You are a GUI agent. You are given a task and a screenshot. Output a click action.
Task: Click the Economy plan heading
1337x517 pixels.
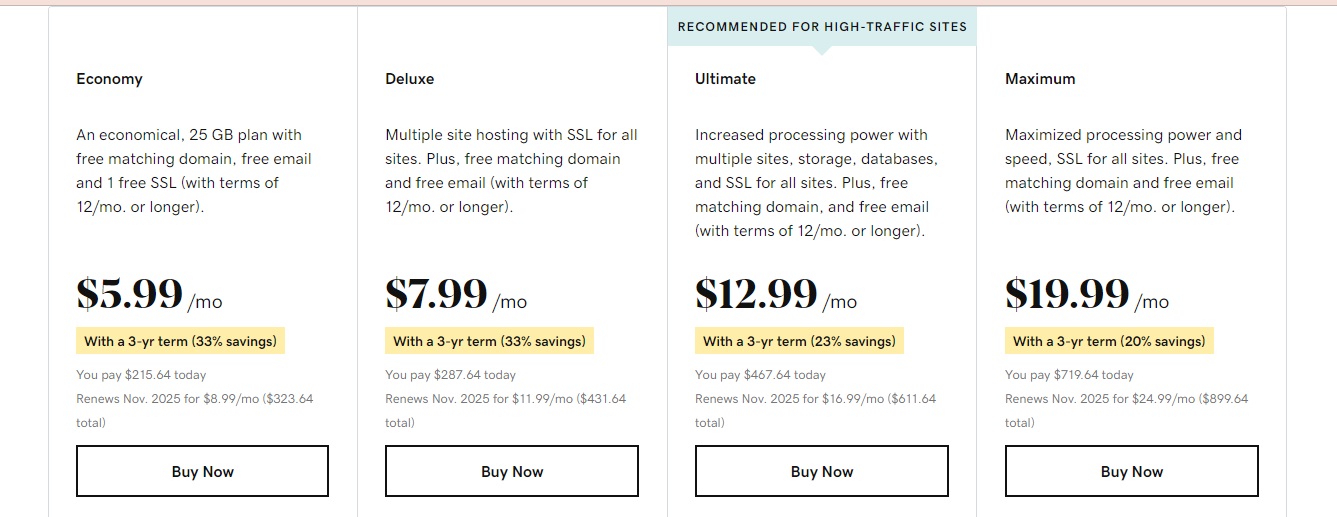109,79
